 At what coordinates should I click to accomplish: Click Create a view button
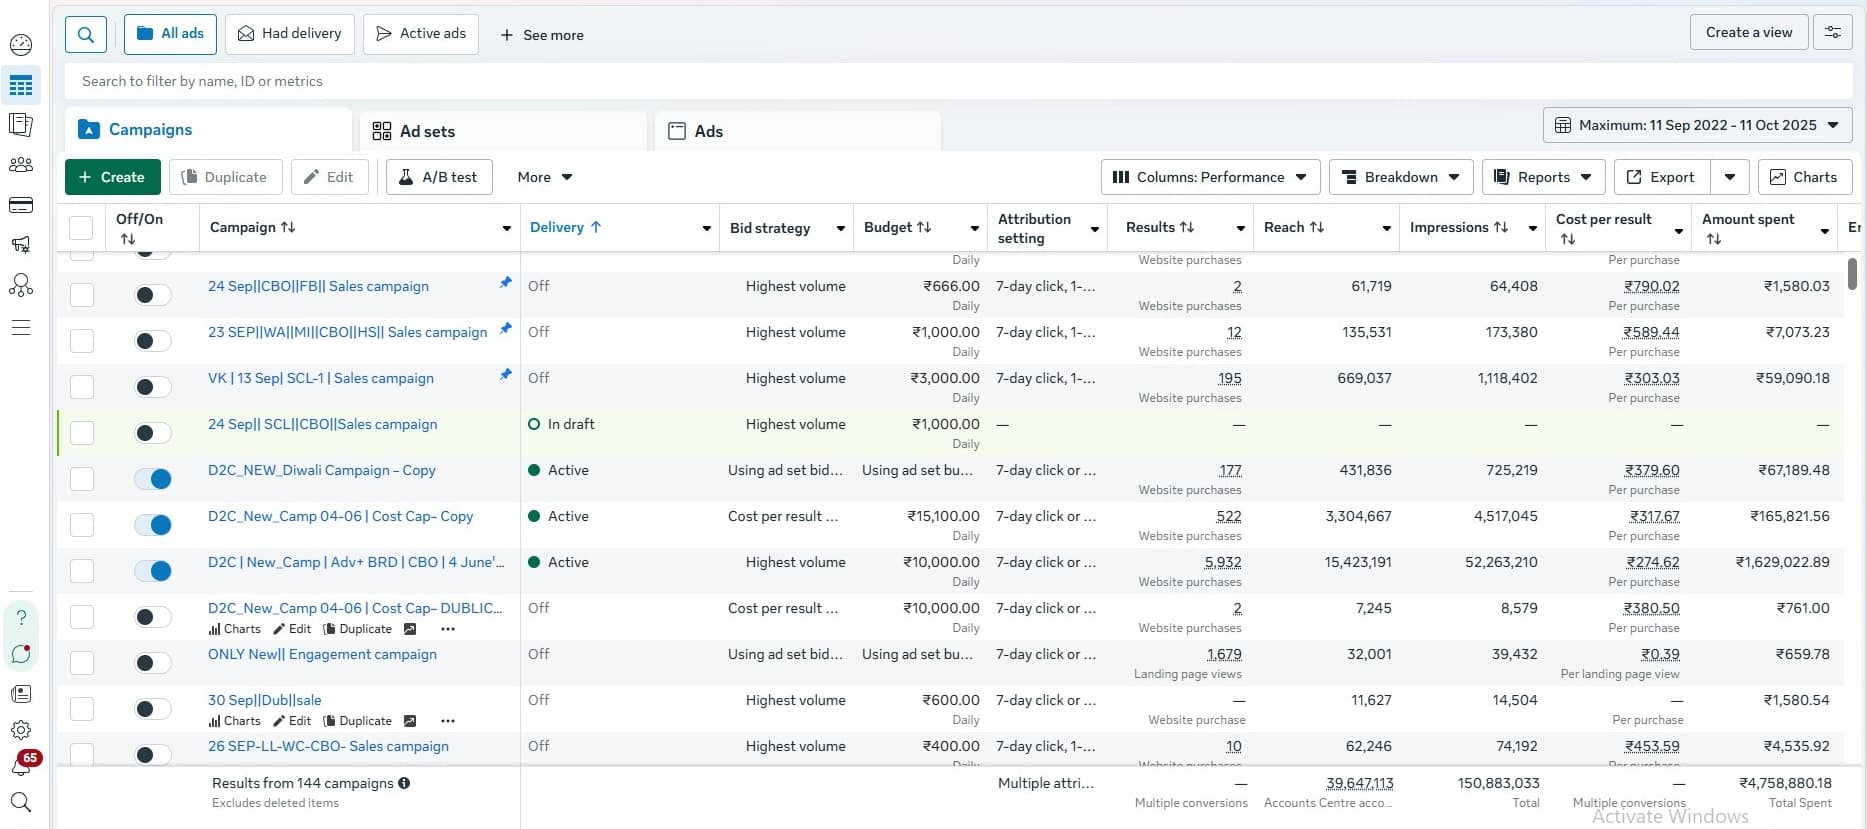point(1749,32)
